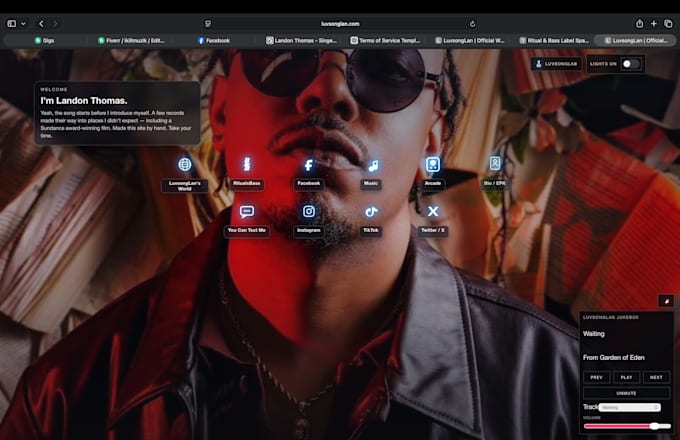Viewport: 680px width, 440px height.
Task: Click the NEXT button in jukebox
Action: tap(656, 377)
